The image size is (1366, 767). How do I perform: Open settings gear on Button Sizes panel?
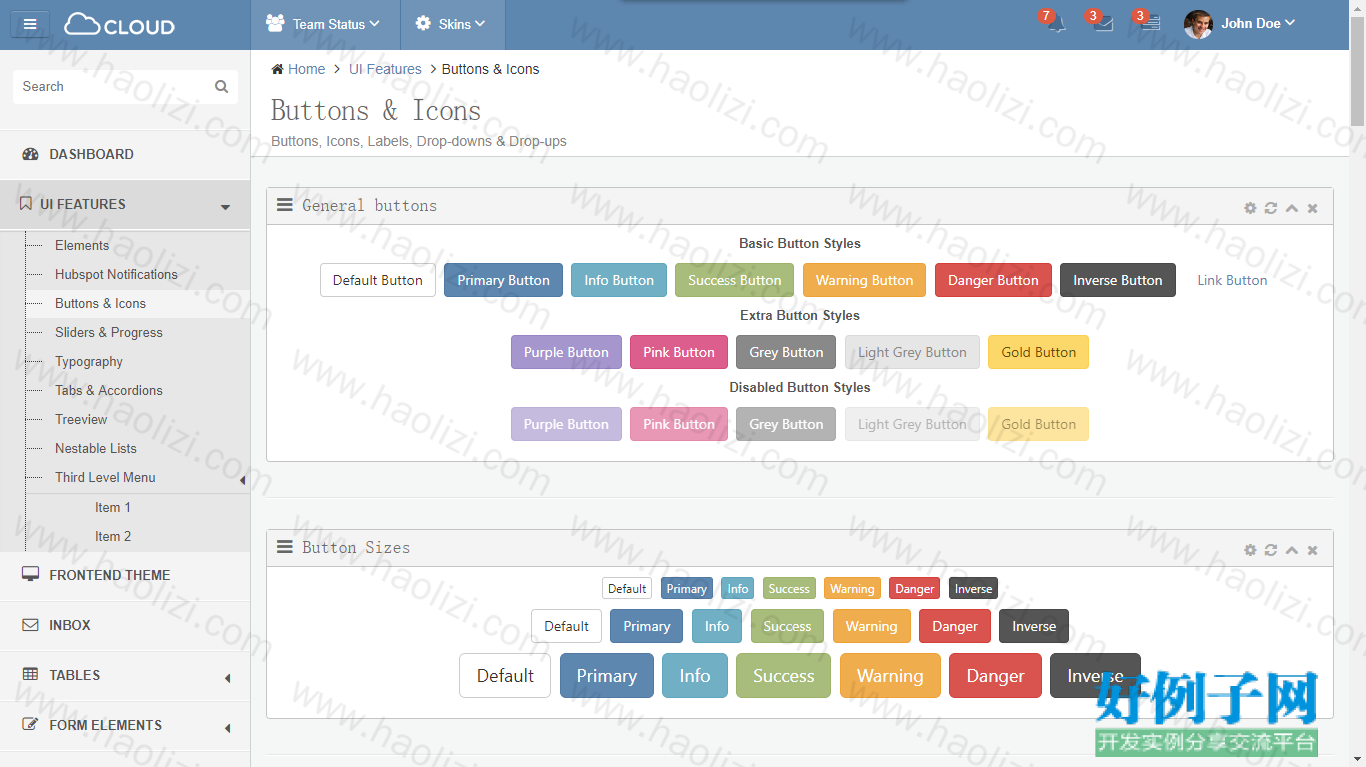[1250, 550]
